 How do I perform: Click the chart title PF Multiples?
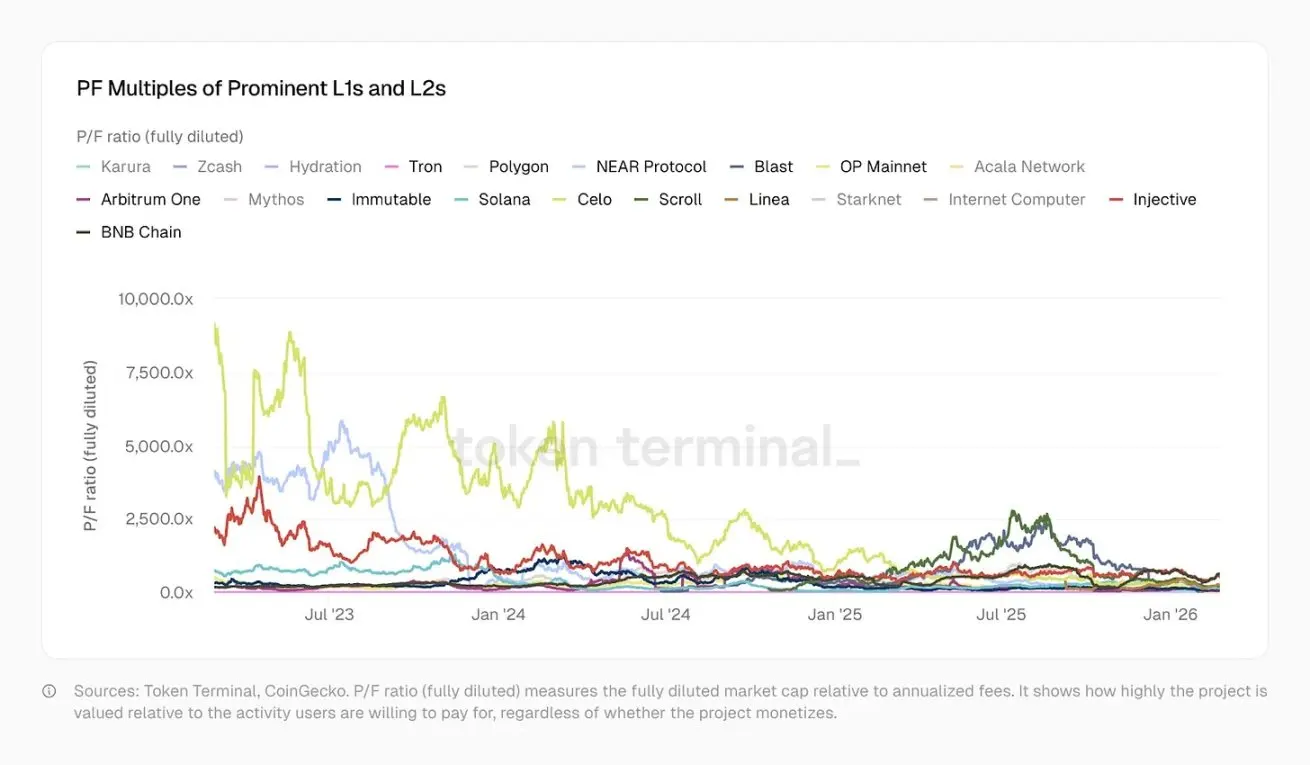click(x=261, y=88)
